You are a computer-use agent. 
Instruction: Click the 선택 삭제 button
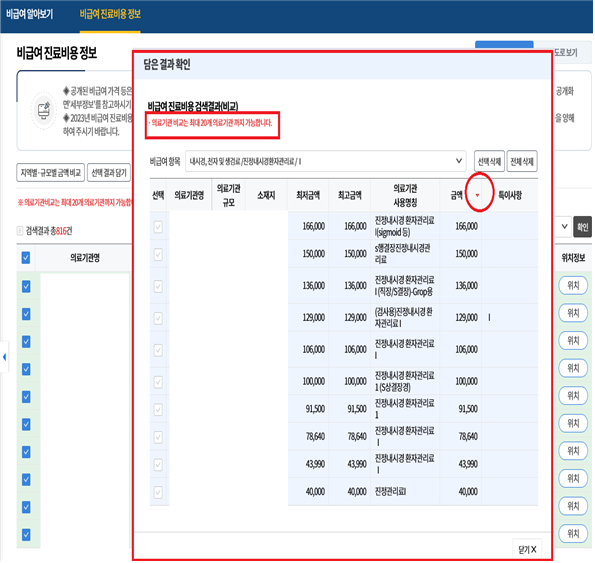(489, 162)
